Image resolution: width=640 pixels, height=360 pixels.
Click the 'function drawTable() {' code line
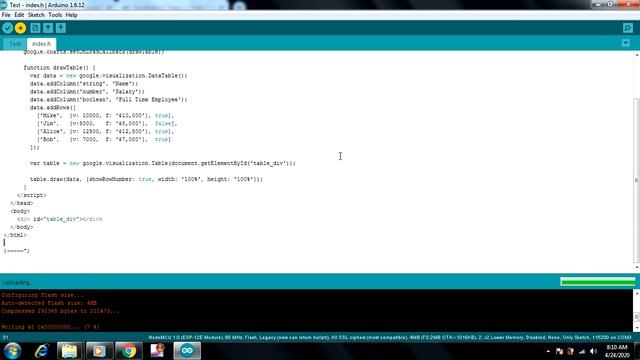click(60, 68)
